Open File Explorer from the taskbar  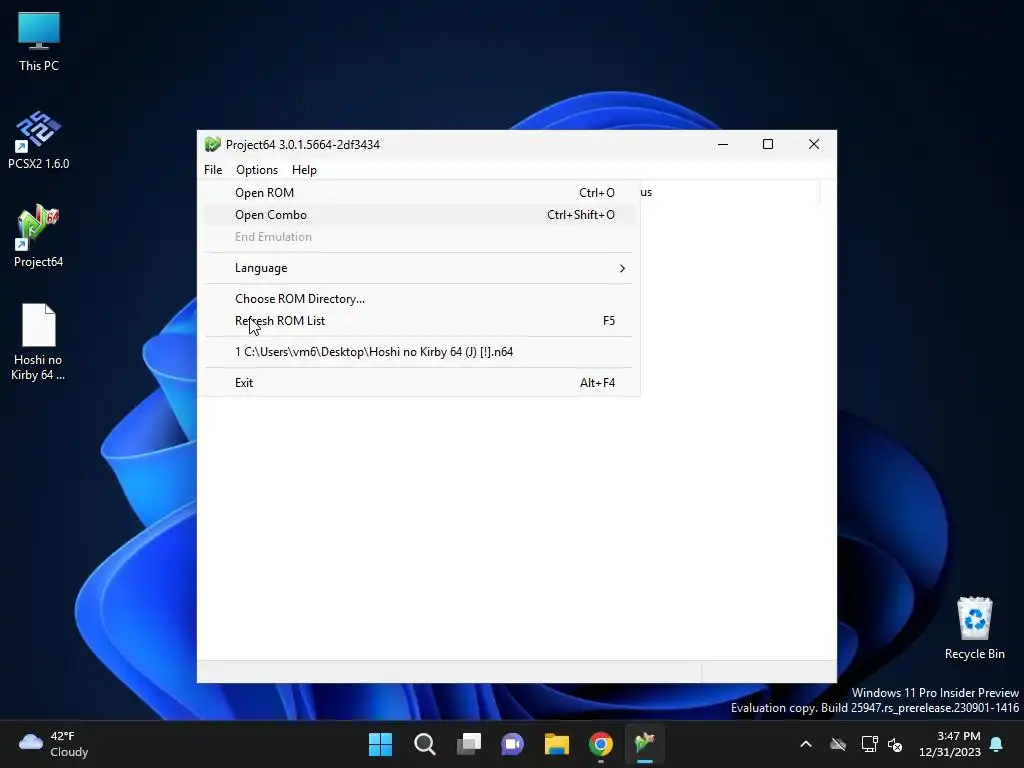pos(557,744)
